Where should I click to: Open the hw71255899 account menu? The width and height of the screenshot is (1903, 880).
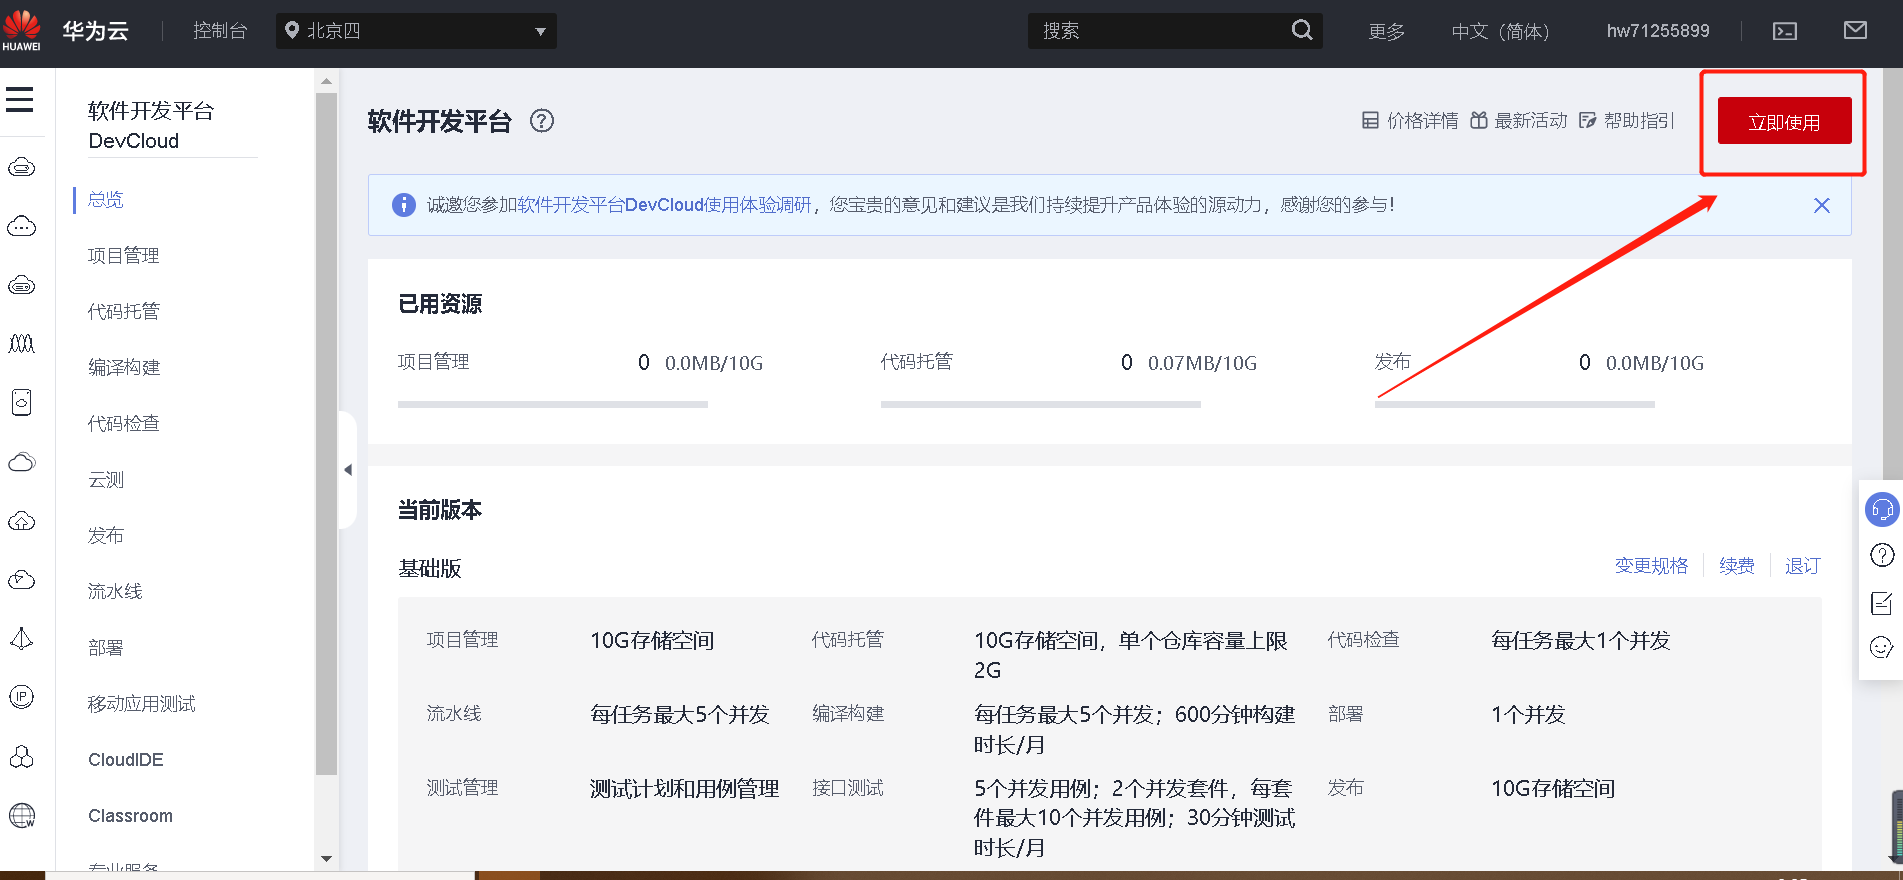tap(1658, 31)
